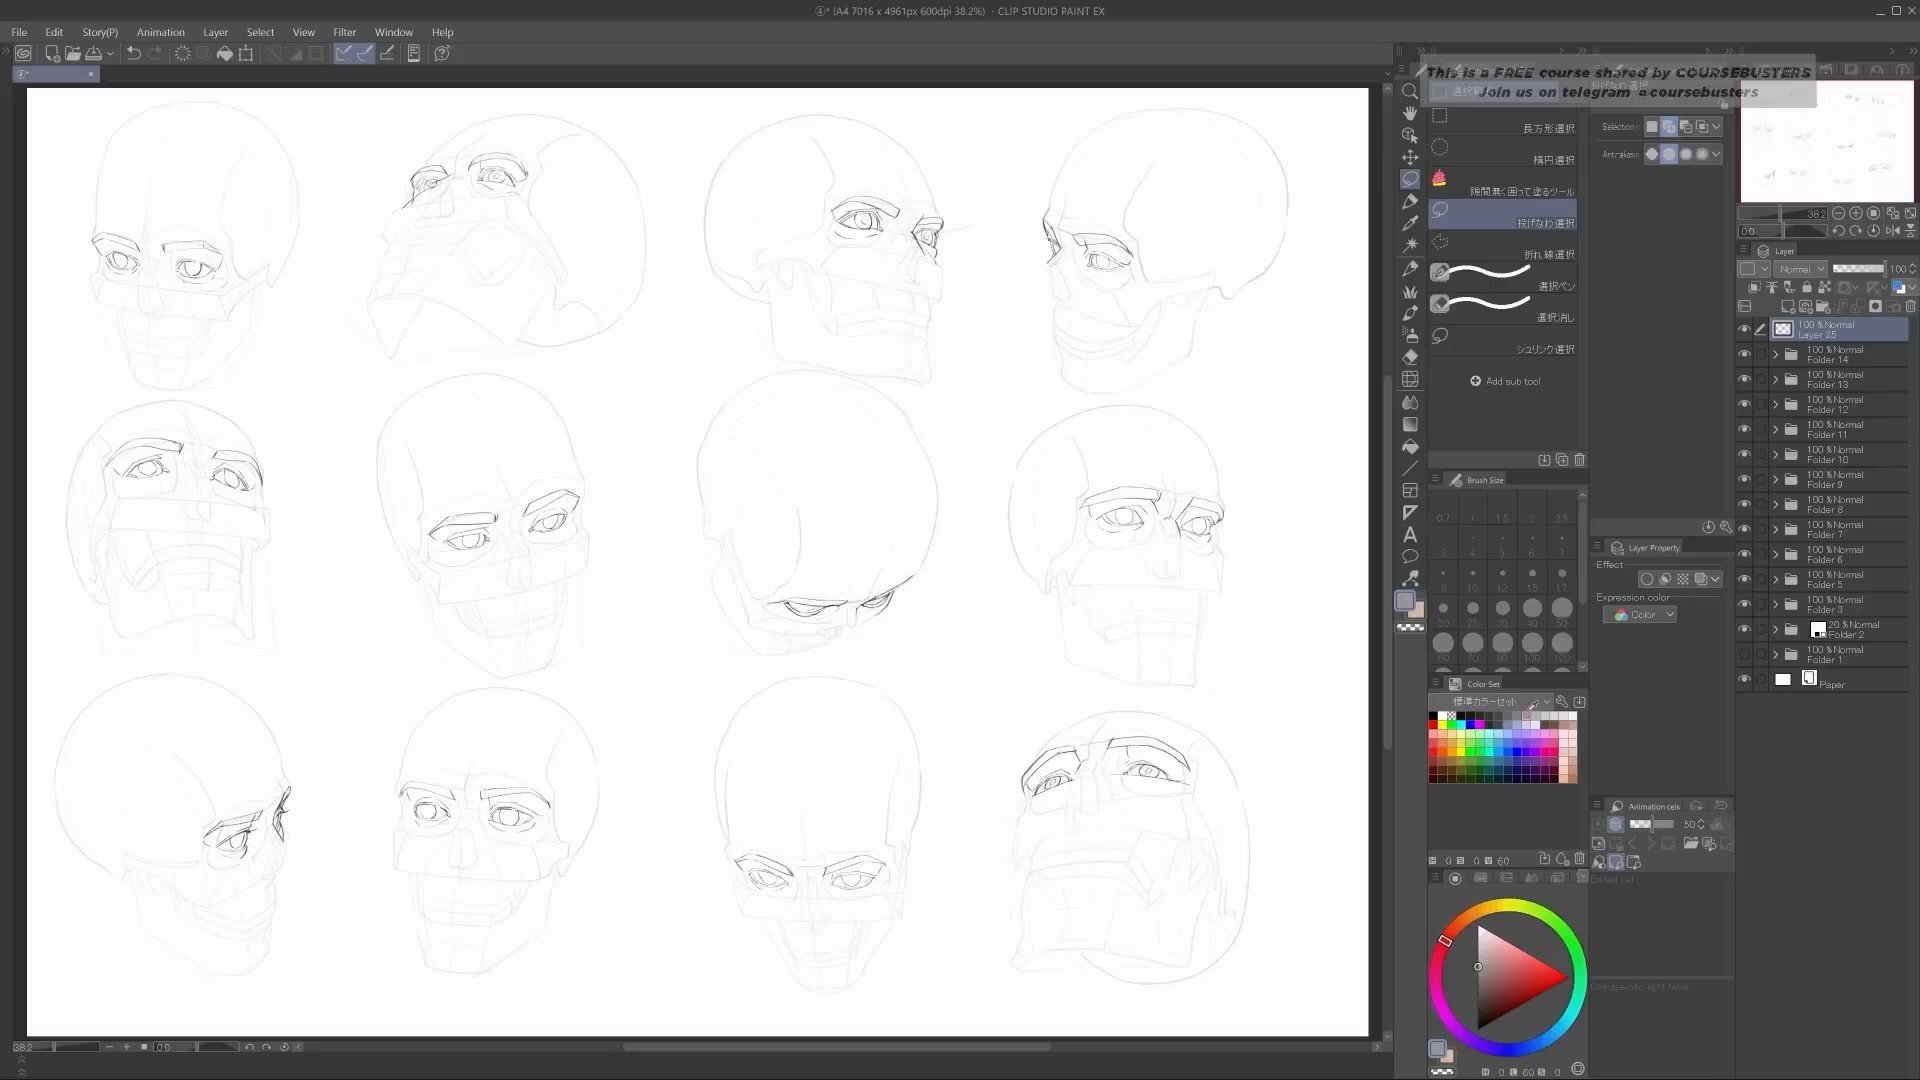Select the Zoom magnifier tool
The image size is (1920, 1080).
coord(1410,92)
